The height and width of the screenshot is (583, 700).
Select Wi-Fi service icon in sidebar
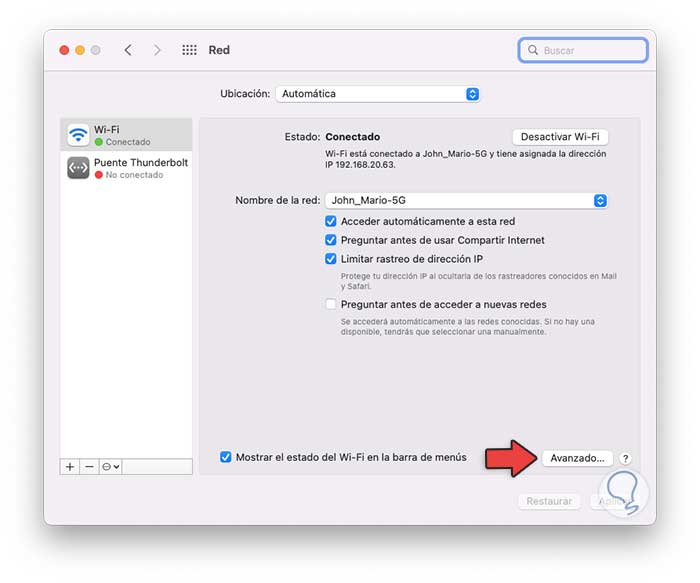coord(78,134)
